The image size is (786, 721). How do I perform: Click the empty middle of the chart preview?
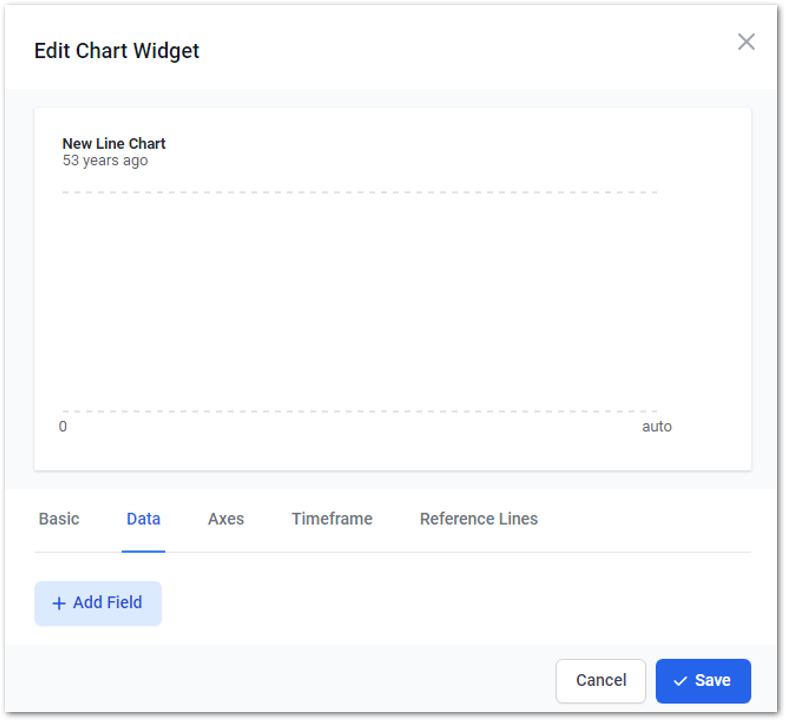pos(360,300)
